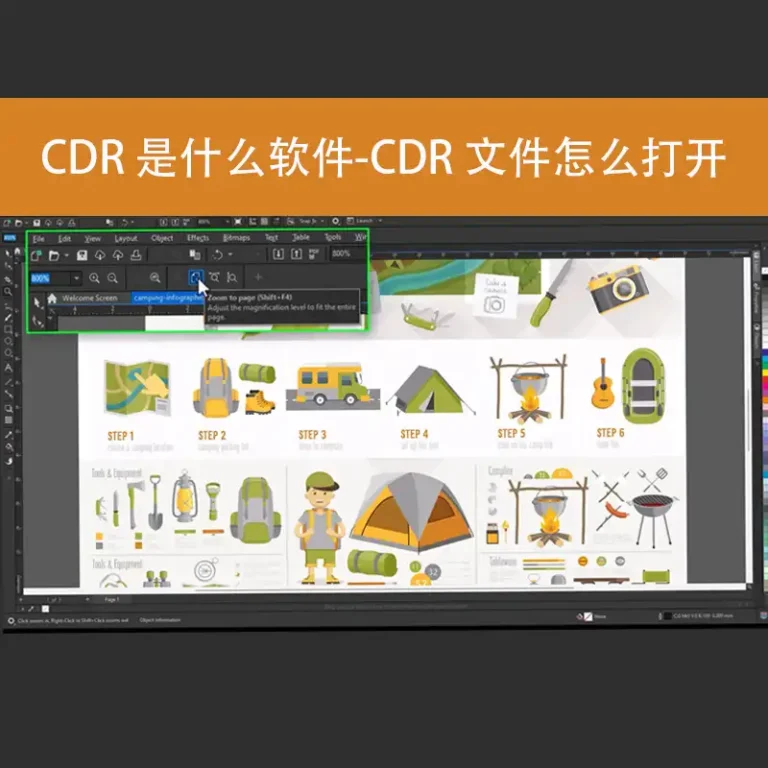Image resolution: width=768 pixels, height=768 pixels.
Task: Click Zoom In magnifier icon
Action: click(x=94, y=278)
